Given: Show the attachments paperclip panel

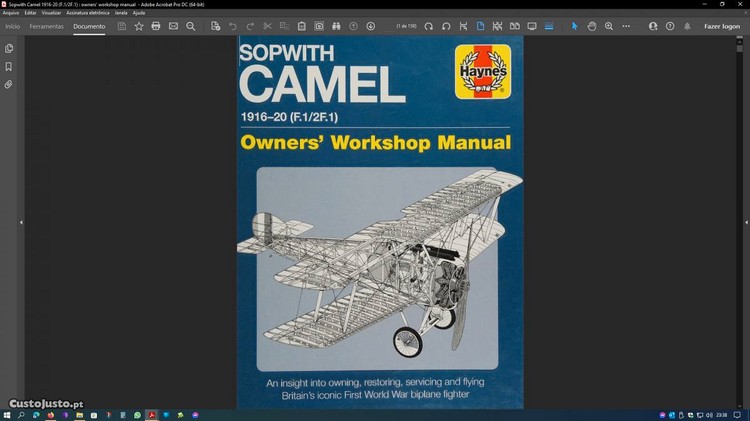Looking at the screenshot, I should tap(9, 84).
